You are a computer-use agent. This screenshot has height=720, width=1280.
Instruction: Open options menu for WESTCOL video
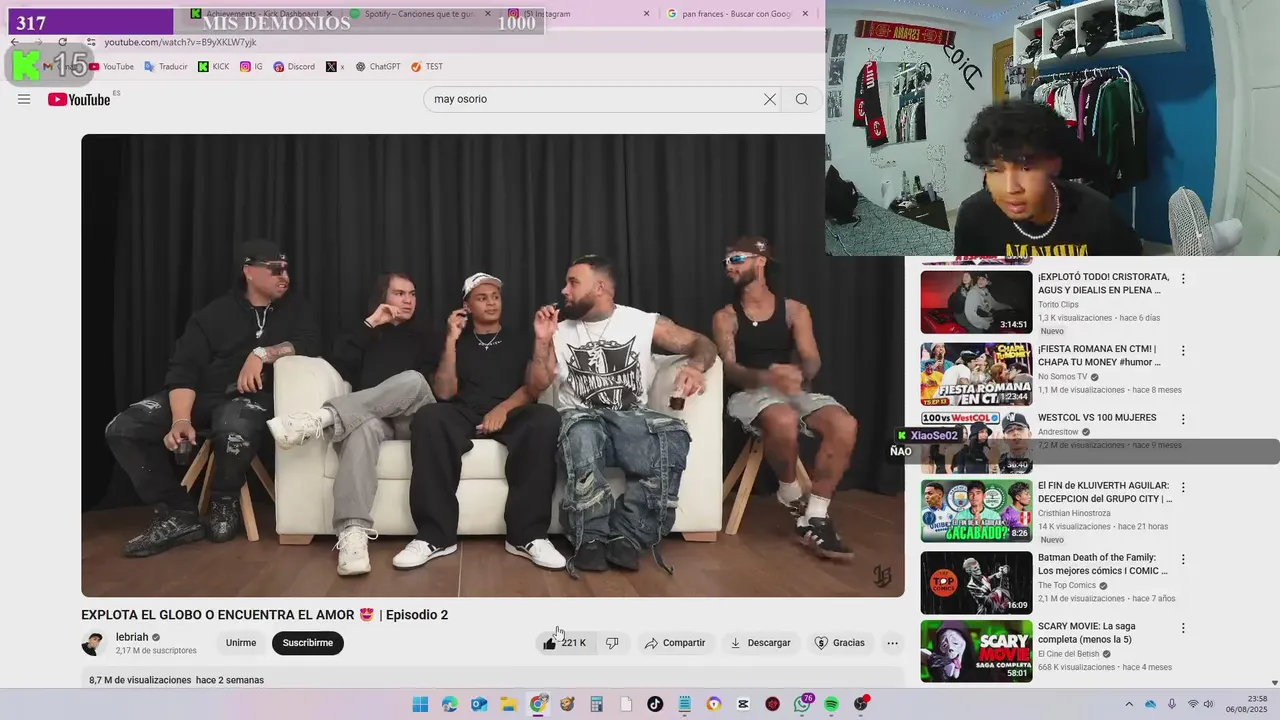pos(1183,420)
